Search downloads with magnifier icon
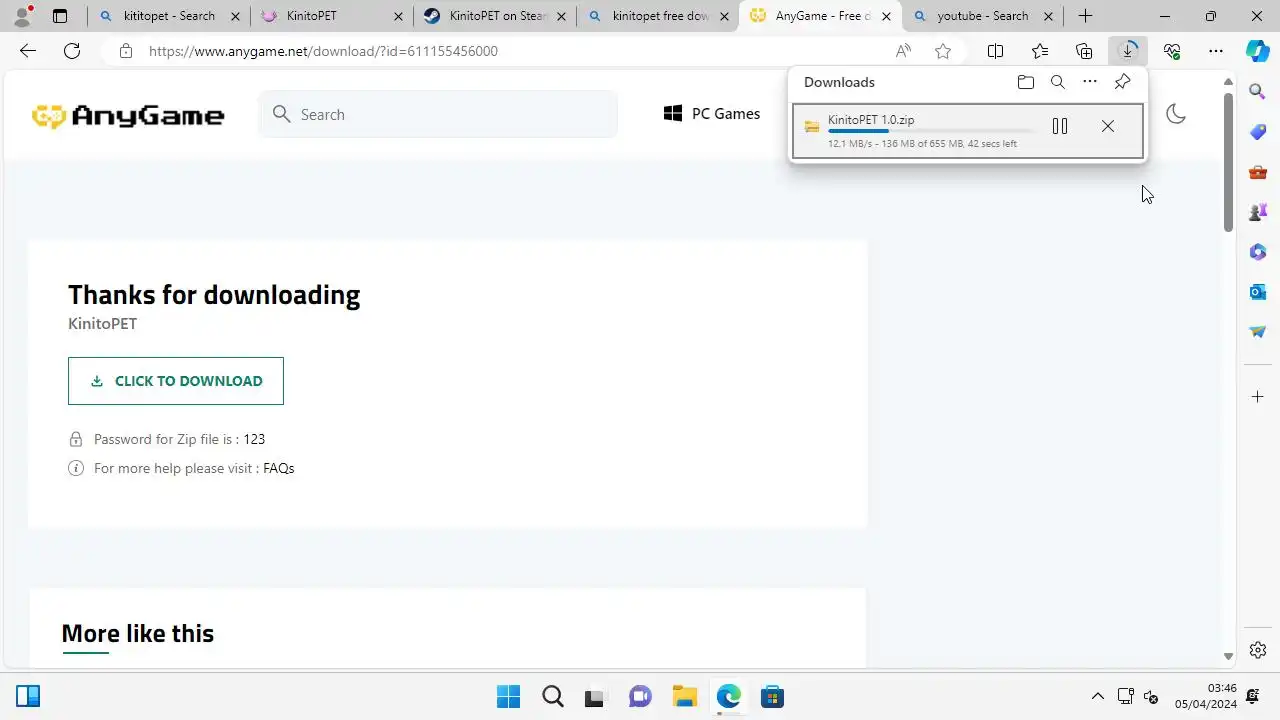The width and height of the screenshot is (1280, 720). 1057,82
